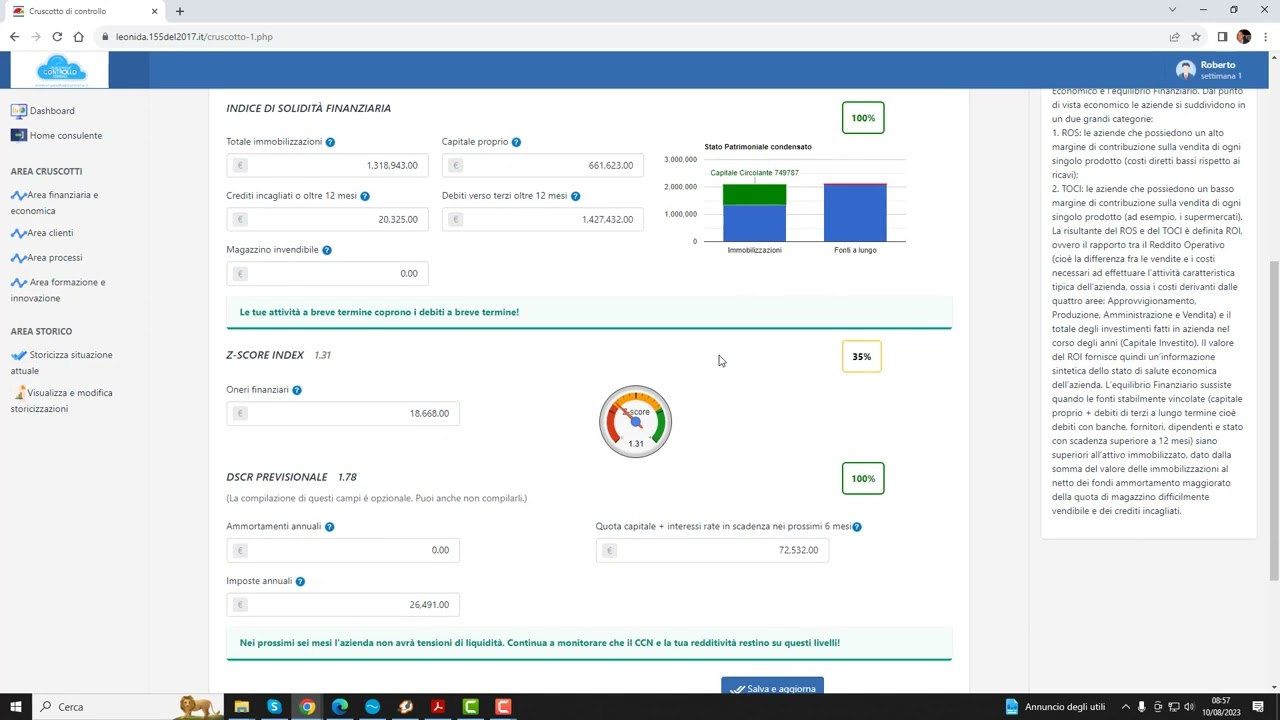Open Area processi in sidebar
1280x720 pixels.
tap(54, 258)
